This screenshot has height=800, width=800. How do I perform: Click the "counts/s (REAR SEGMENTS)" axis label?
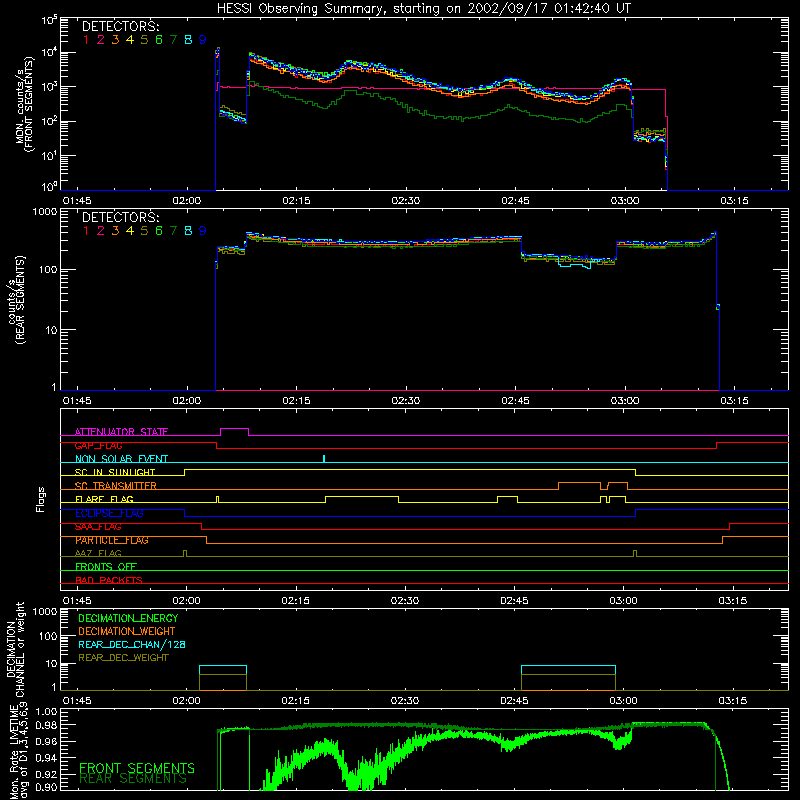point(16,300)
